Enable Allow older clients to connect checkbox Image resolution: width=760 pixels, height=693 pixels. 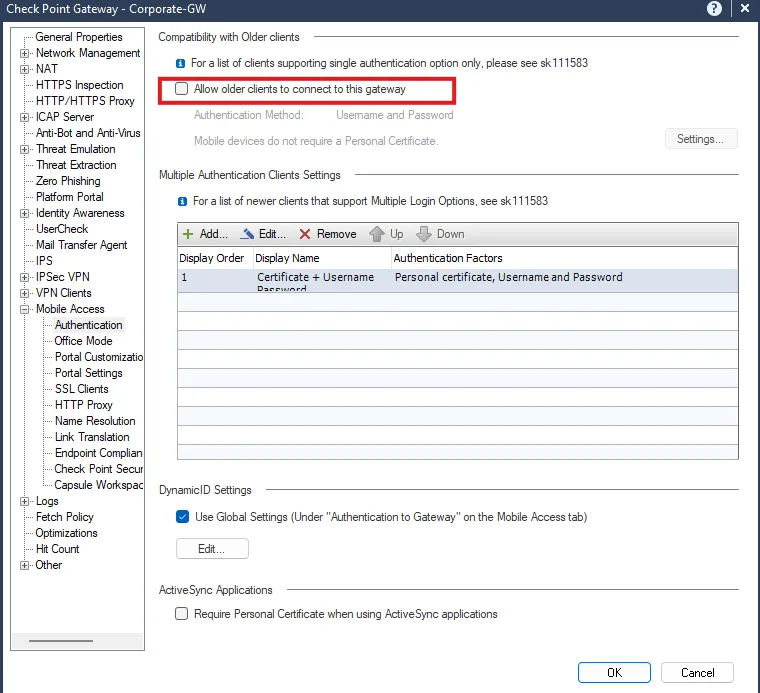click(x=181, y=89)
